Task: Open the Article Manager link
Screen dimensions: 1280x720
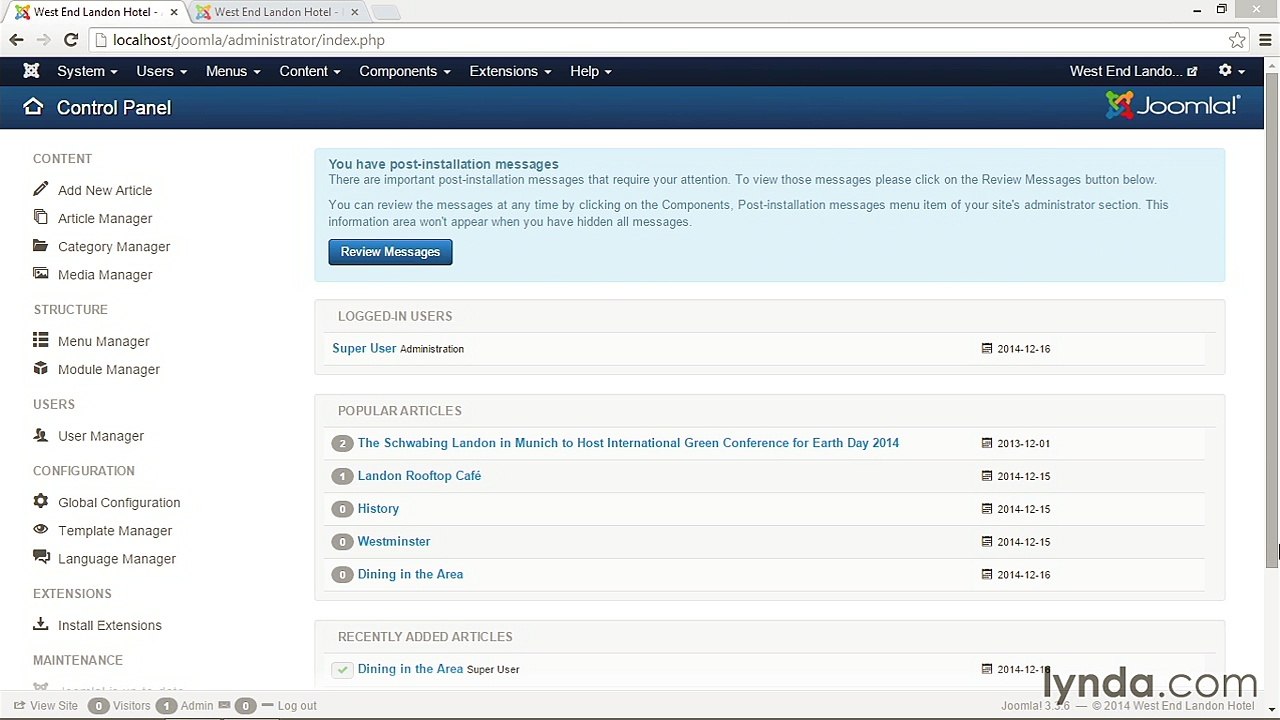Action: click(x=105, y=218)
